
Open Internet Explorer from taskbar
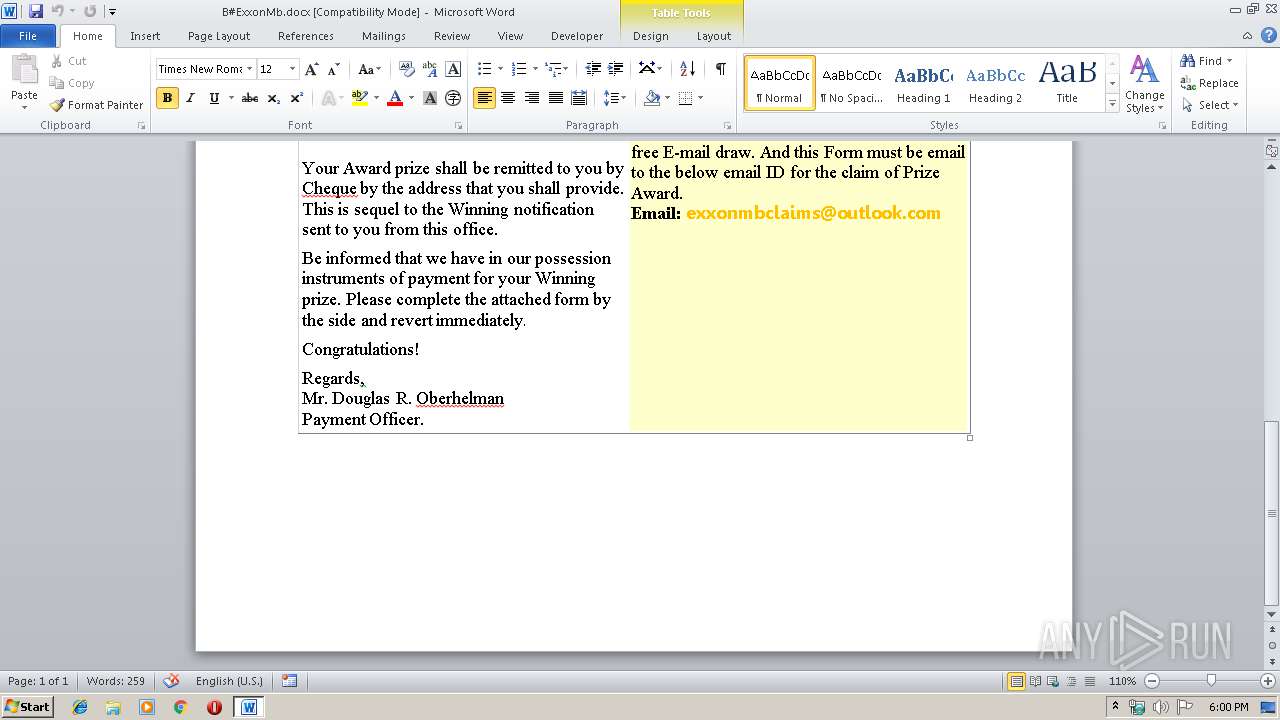pos(80,706)
